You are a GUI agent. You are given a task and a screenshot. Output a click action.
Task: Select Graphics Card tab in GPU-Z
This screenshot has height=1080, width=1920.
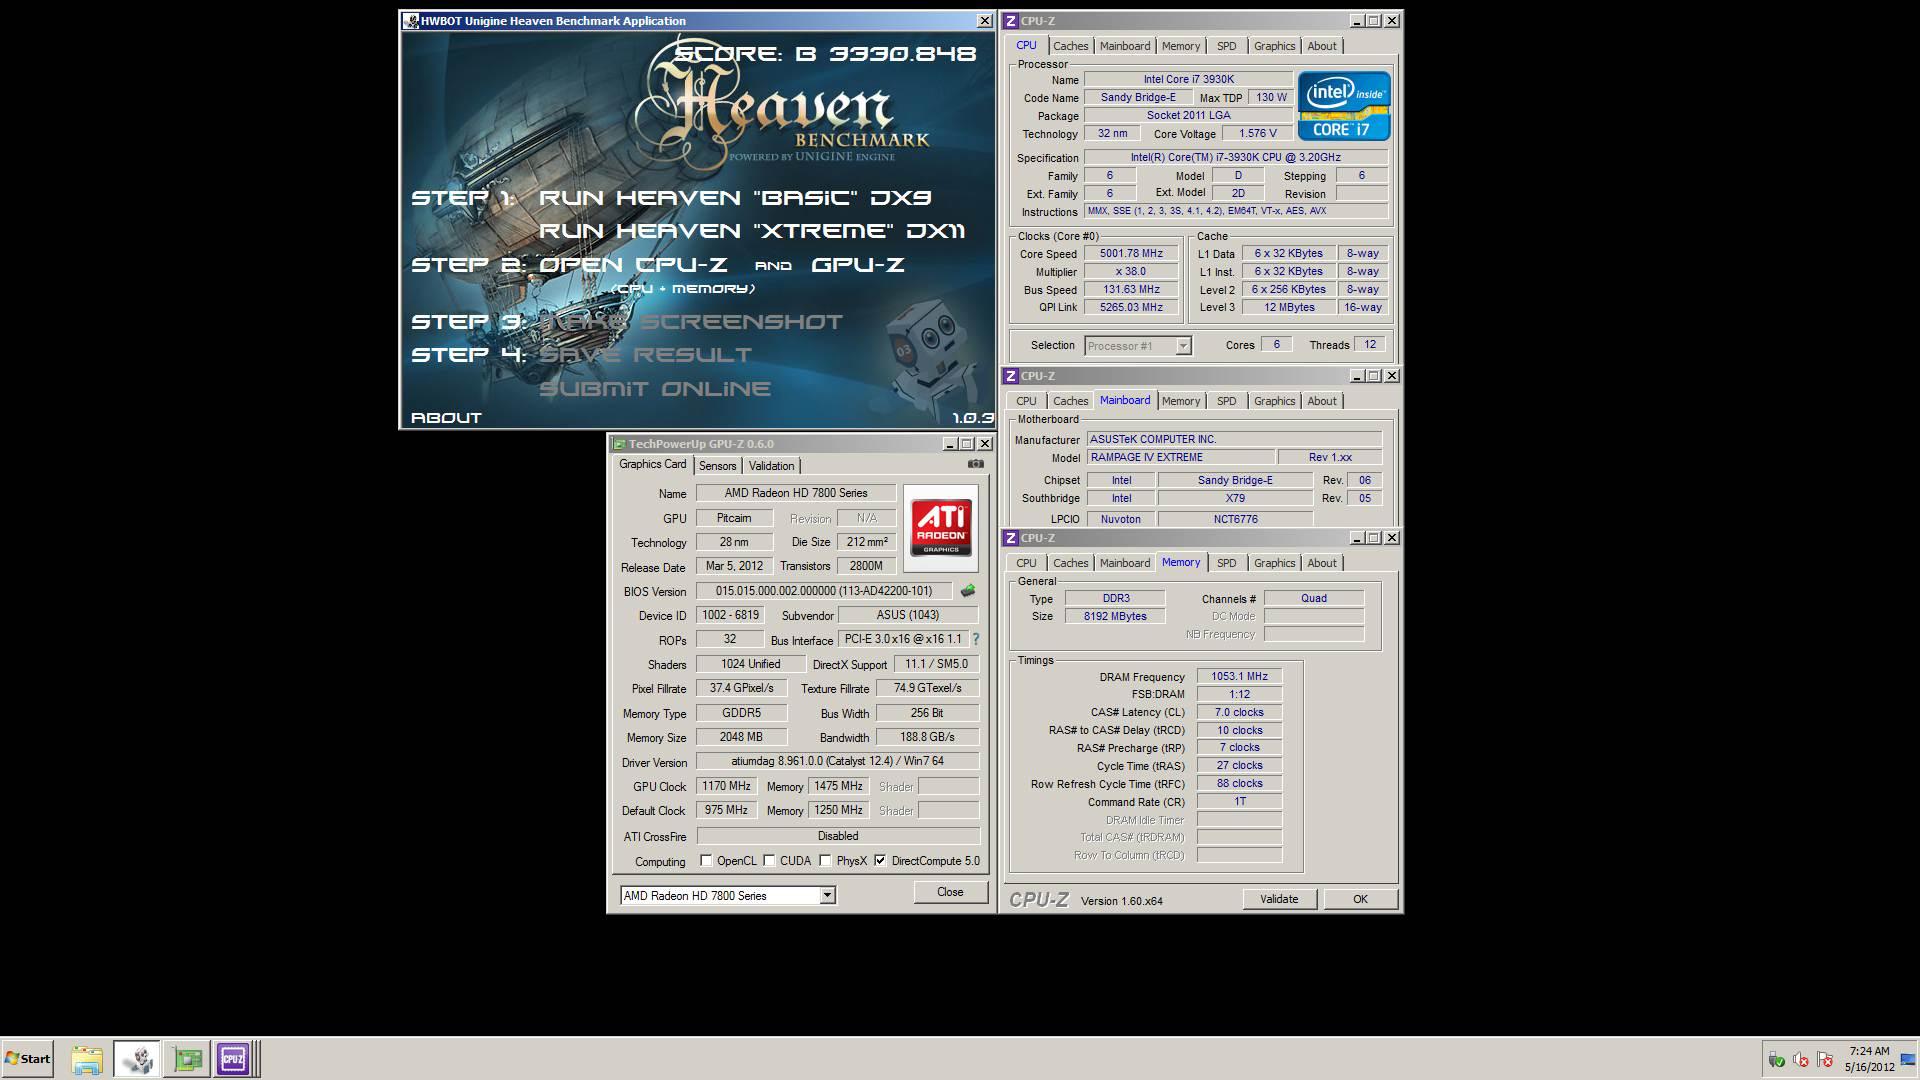click(x=652, y=464)
